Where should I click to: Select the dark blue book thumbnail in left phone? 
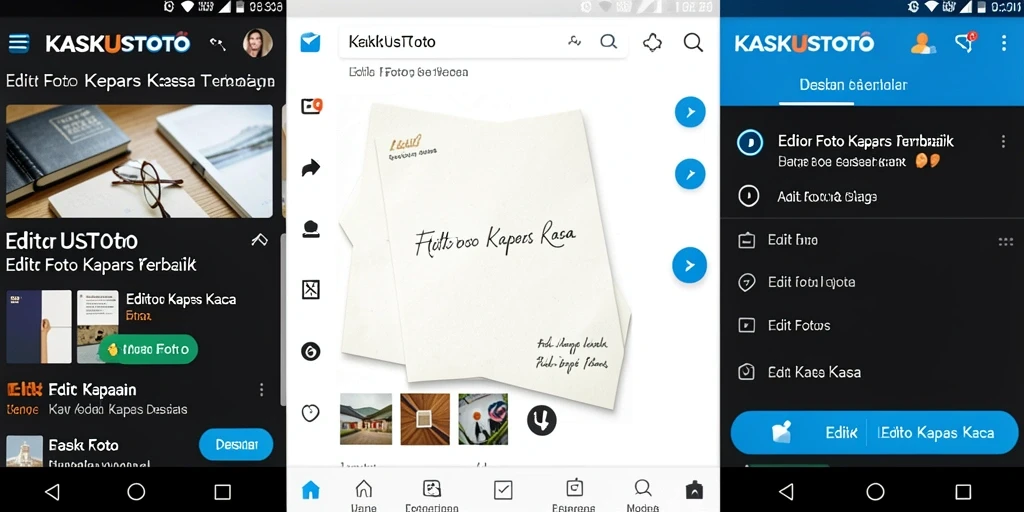[x=39, y=327]
